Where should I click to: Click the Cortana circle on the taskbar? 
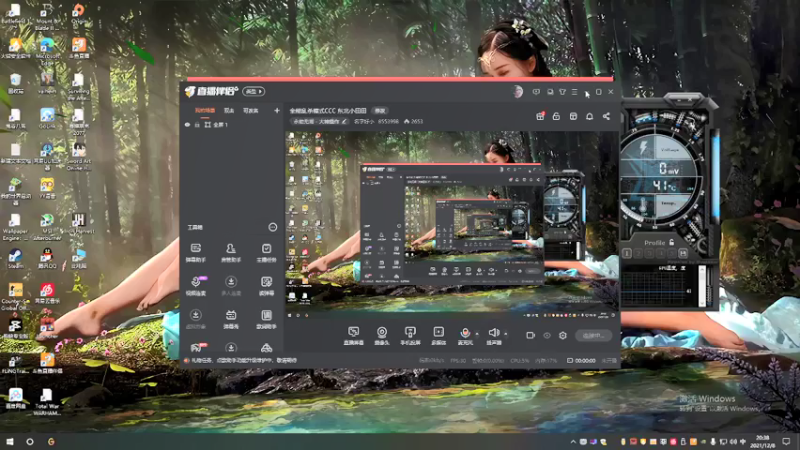coord(30,441)
